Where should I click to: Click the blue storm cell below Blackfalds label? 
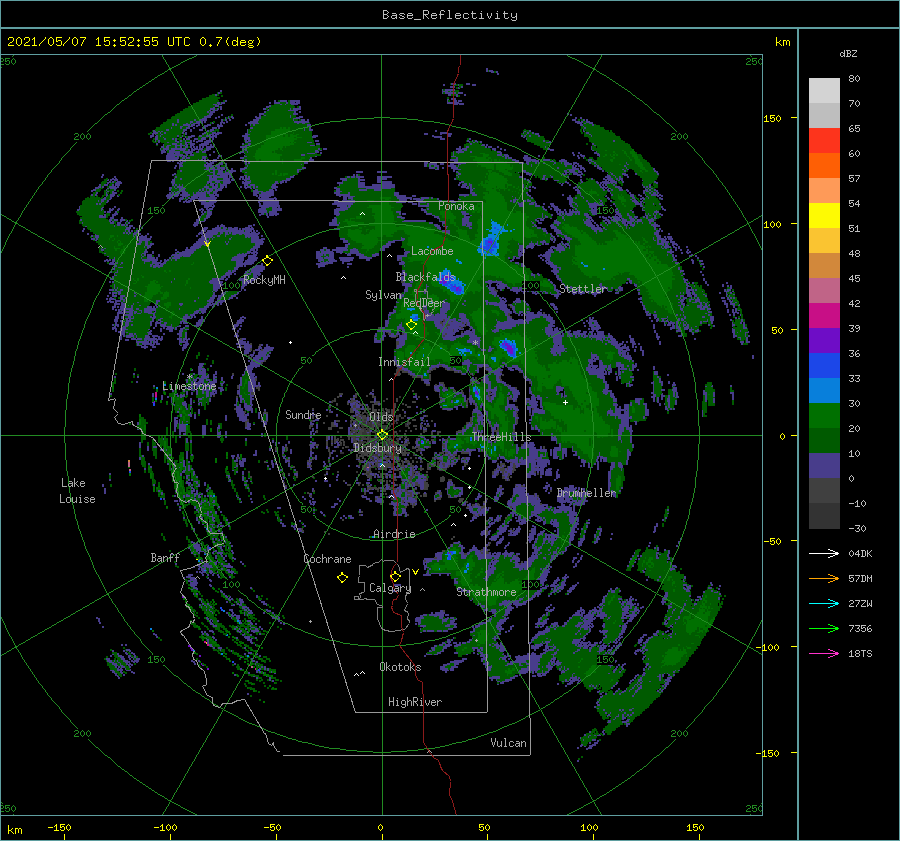(x=453, y=284)
